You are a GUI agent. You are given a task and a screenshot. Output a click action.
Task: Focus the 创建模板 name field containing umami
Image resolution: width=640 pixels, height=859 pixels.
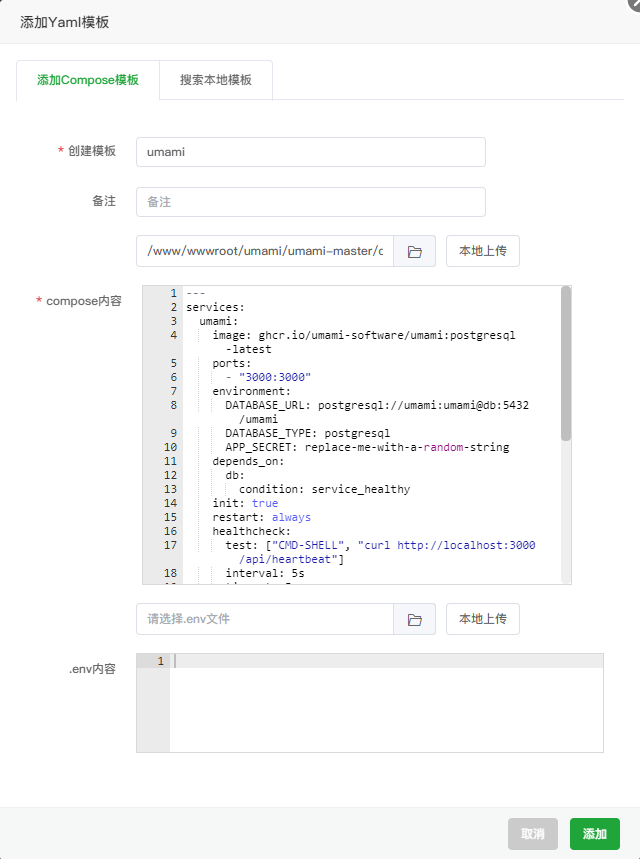pos(310,152)
